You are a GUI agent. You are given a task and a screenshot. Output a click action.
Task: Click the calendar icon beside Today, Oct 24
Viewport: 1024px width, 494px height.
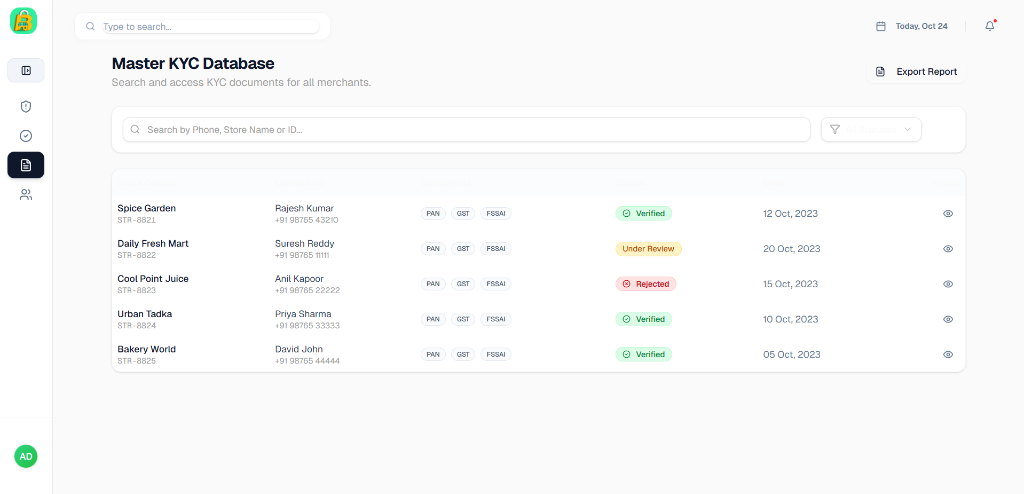(x=880, y=26)
